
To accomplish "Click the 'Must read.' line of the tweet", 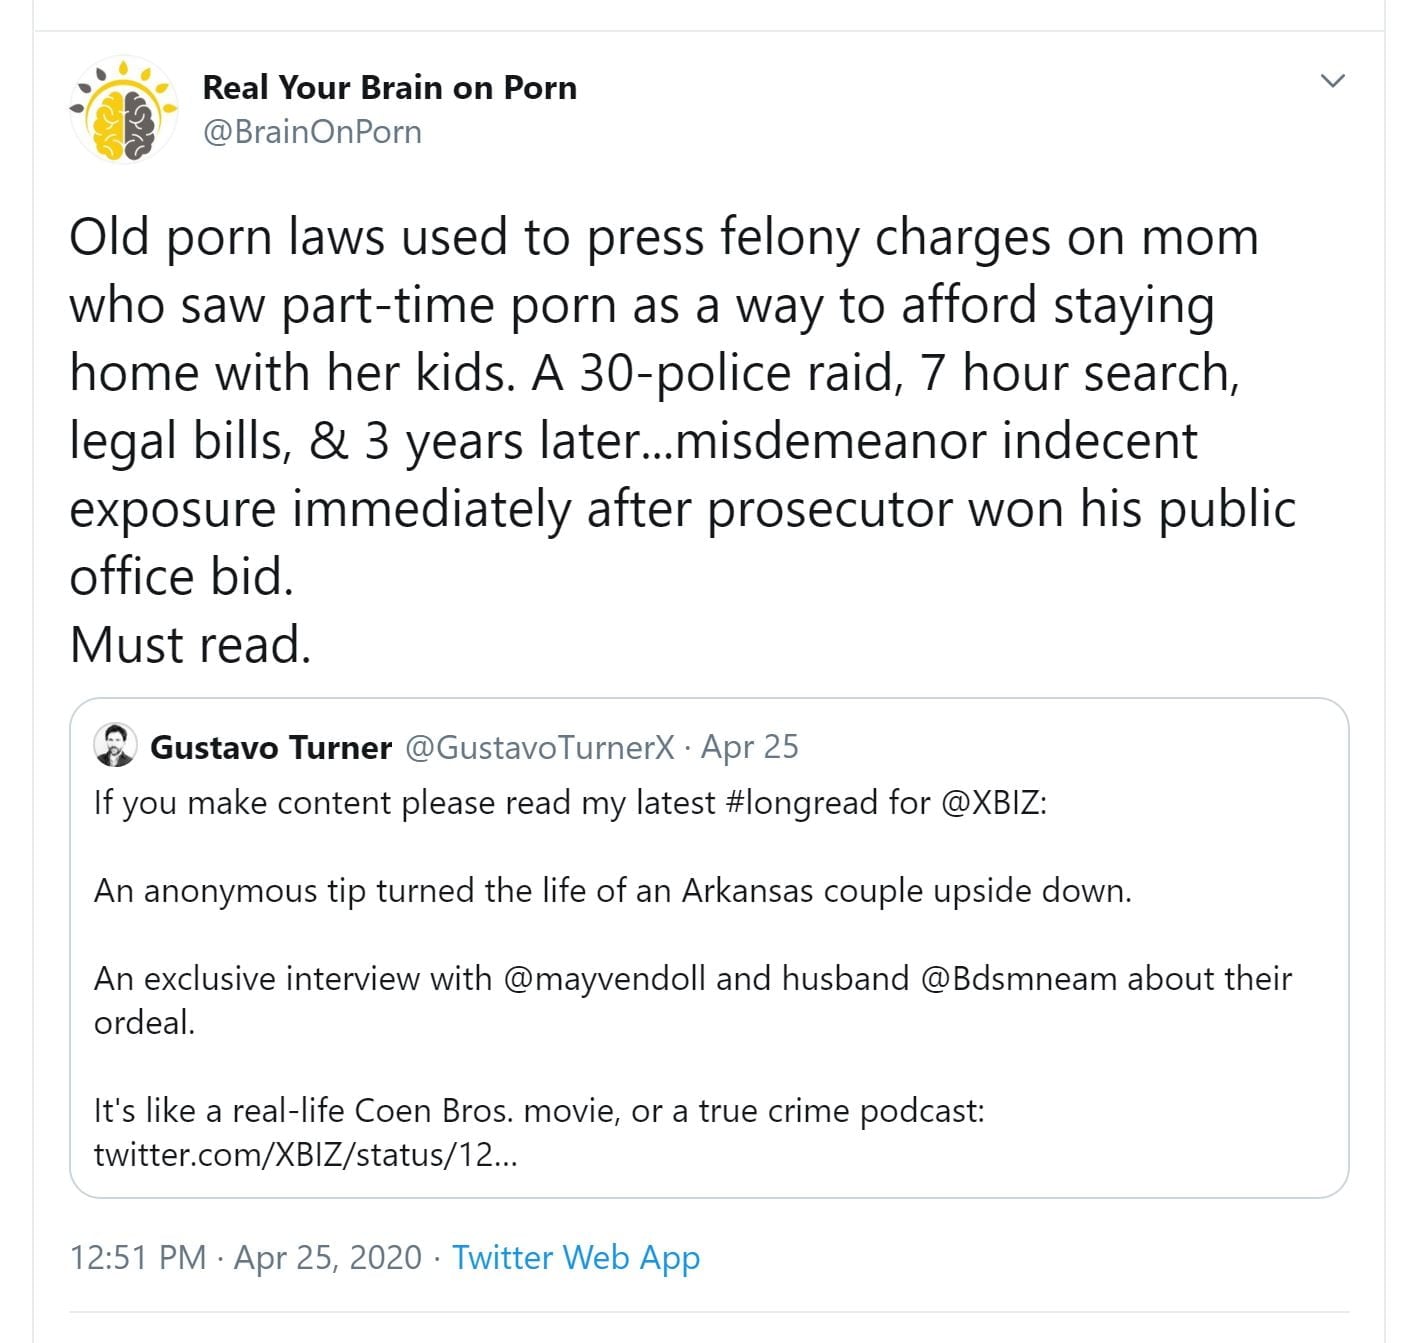I will 190,645.
